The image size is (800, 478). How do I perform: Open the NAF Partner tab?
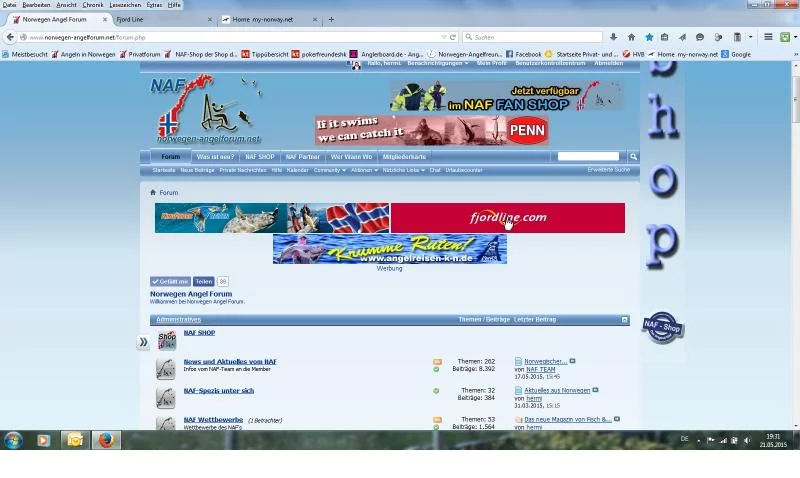(x=303, y=157)
